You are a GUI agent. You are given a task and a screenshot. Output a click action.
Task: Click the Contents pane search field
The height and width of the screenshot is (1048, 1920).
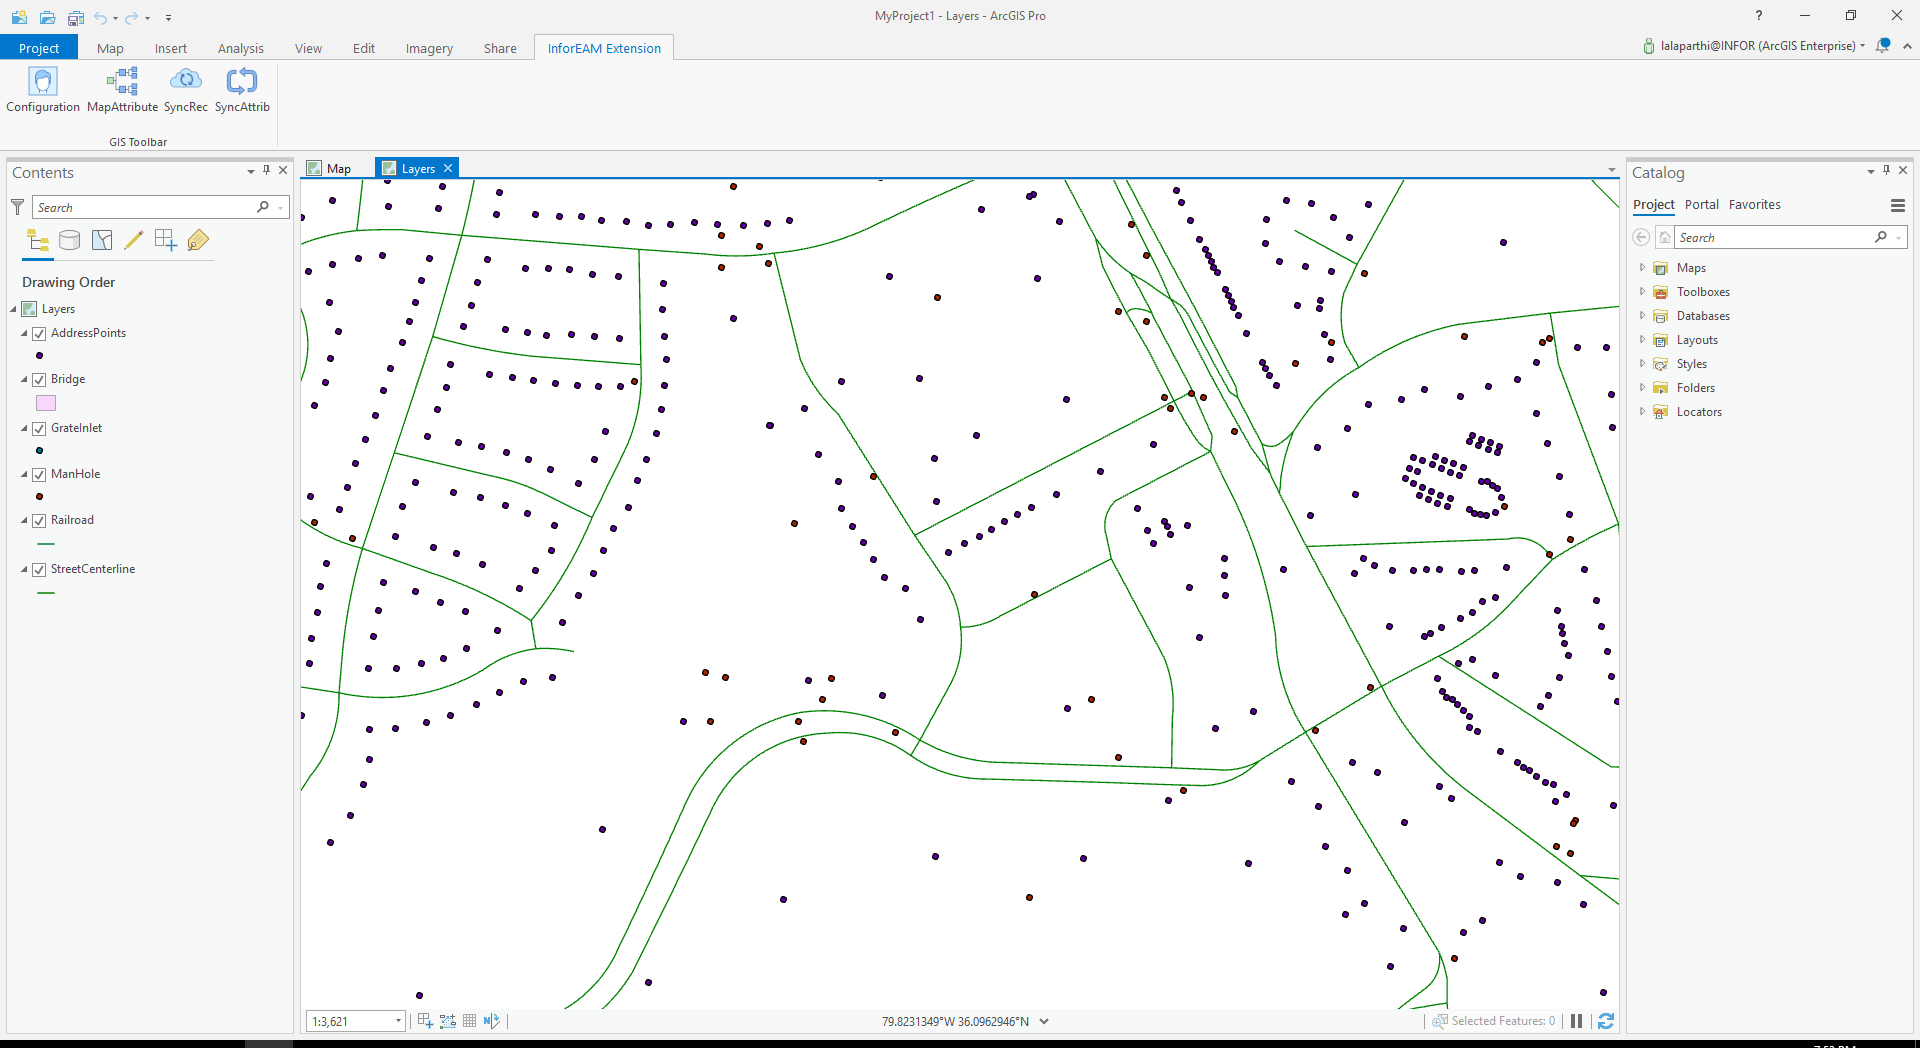145,207
